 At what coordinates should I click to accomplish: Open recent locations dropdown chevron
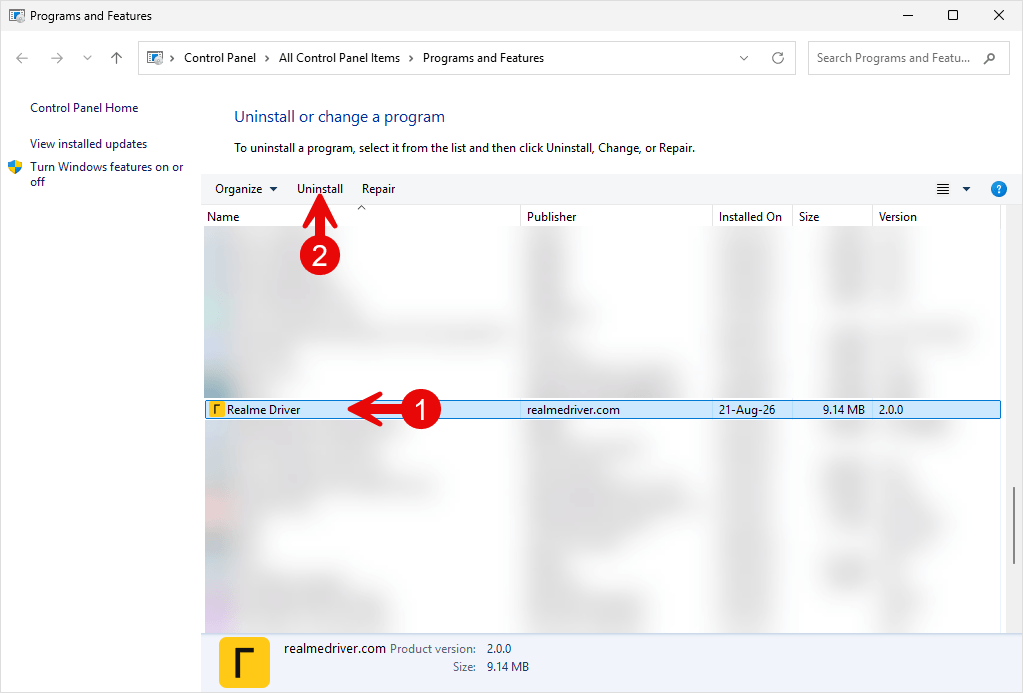(87, 58)
